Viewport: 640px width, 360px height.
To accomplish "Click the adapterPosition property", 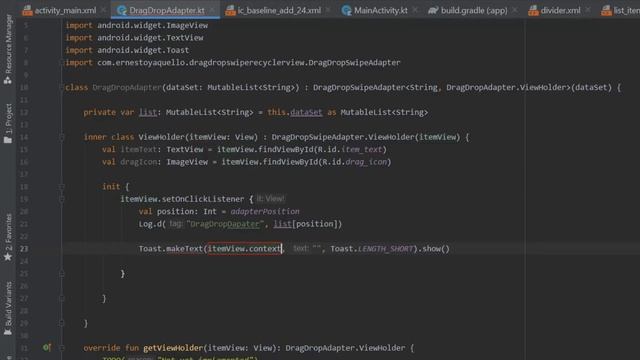I will (x=265, y=211).
